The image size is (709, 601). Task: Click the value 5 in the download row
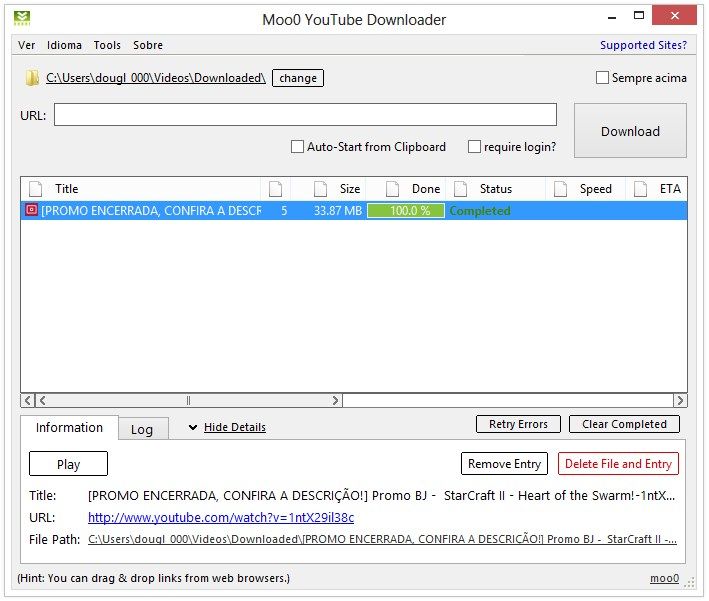pos(284,210)
